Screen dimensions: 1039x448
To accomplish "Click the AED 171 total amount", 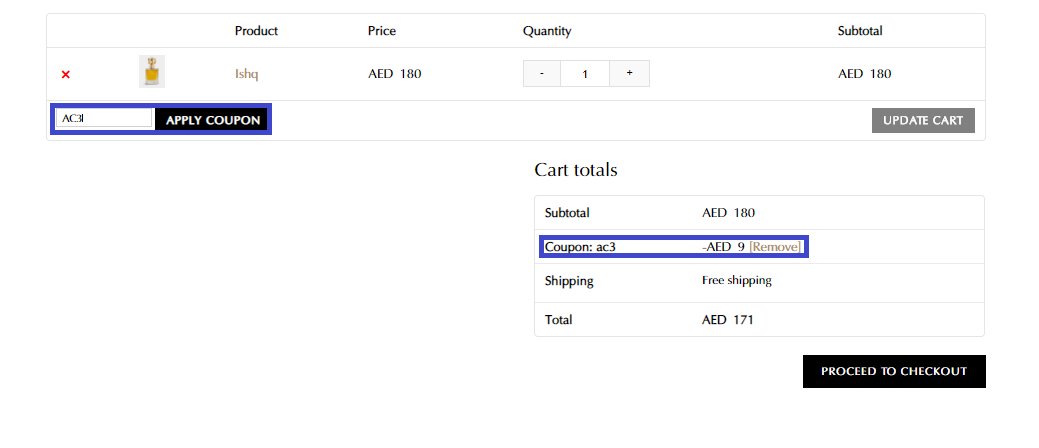I will pos(728,320).
